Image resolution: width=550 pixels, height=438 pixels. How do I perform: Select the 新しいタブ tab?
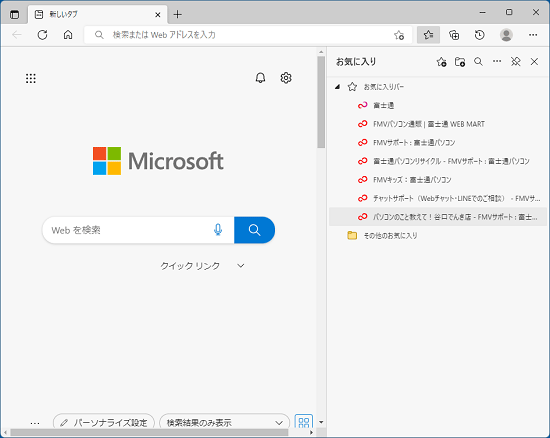pos(98,15)
